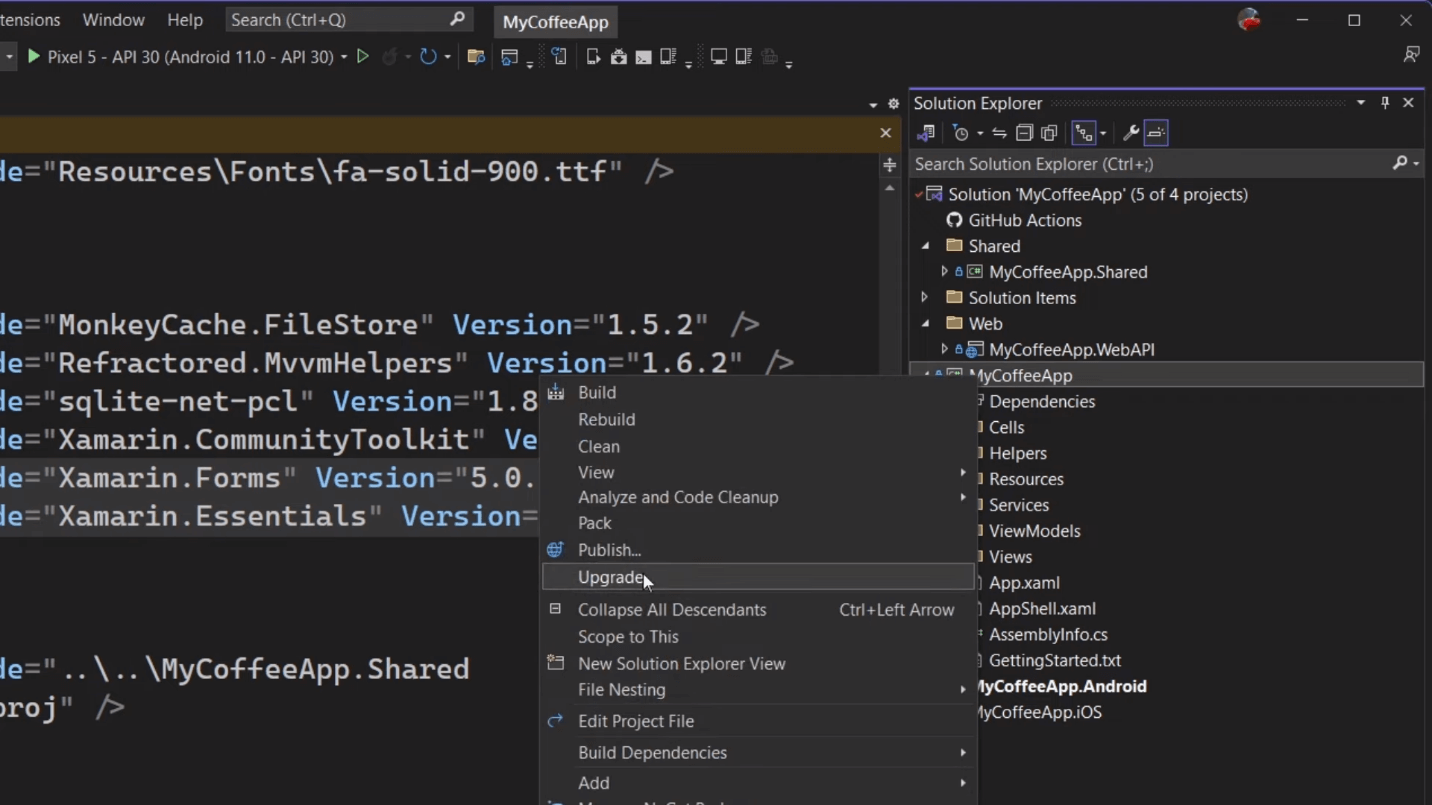
Task: Select MyCoffeeApp.Android project
Action: pyautogui.click(x=1060, y=686)
